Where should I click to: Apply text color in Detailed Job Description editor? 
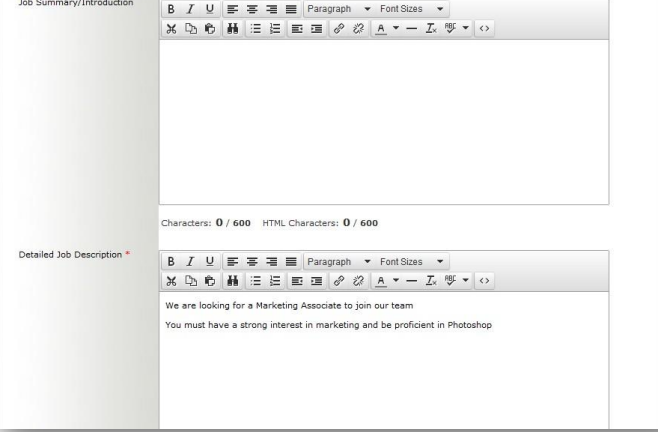pos(381,281)
